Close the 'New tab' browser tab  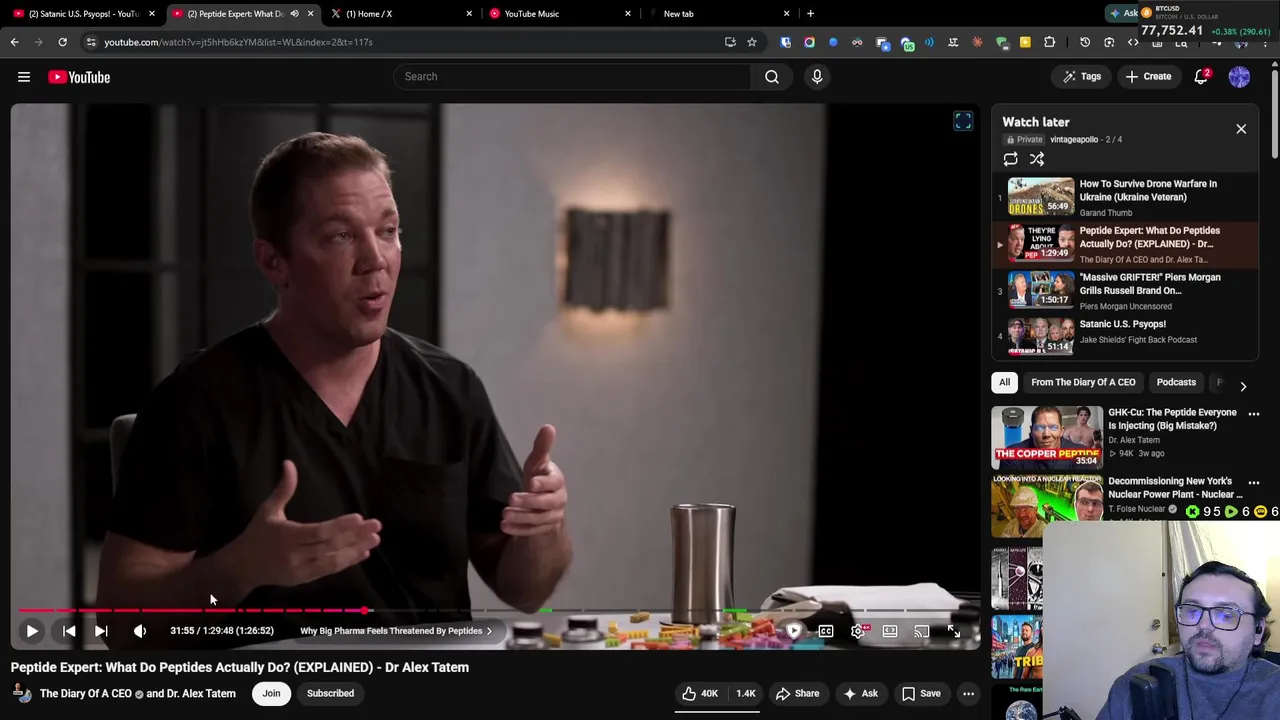pos(786,14)
